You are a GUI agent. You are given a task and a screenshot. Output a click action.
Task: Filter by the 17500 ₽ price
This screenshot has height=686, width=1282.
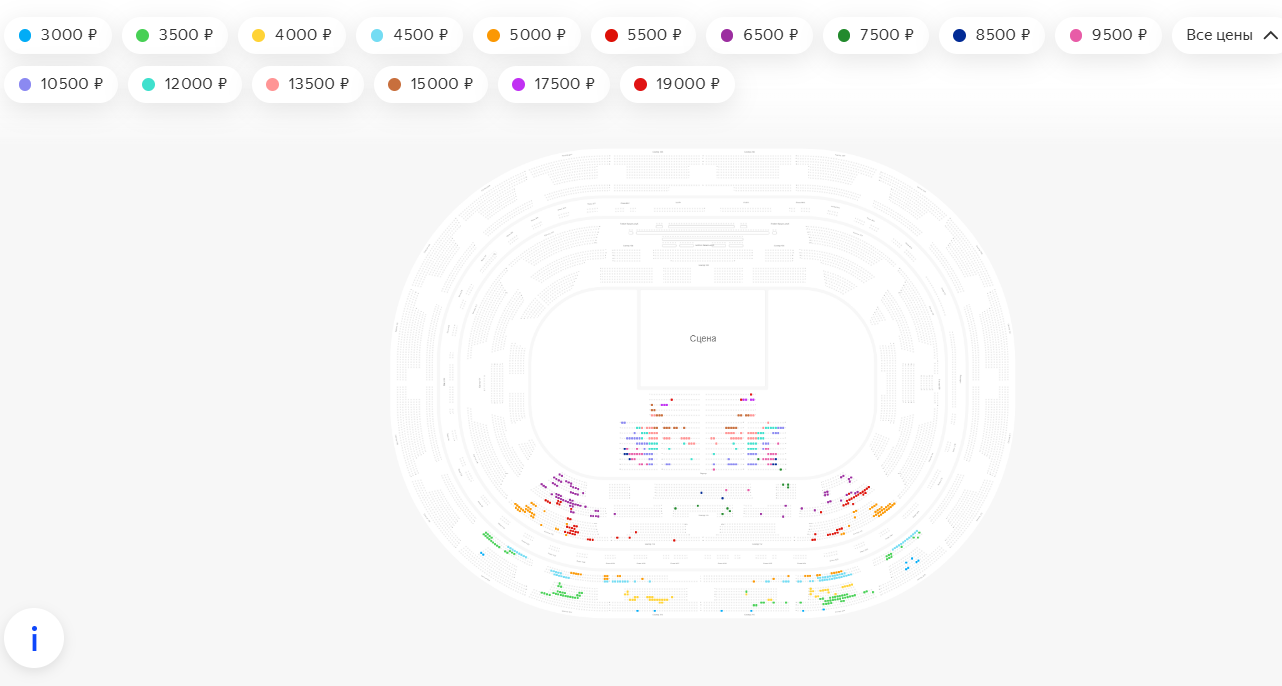pos(554,84)
